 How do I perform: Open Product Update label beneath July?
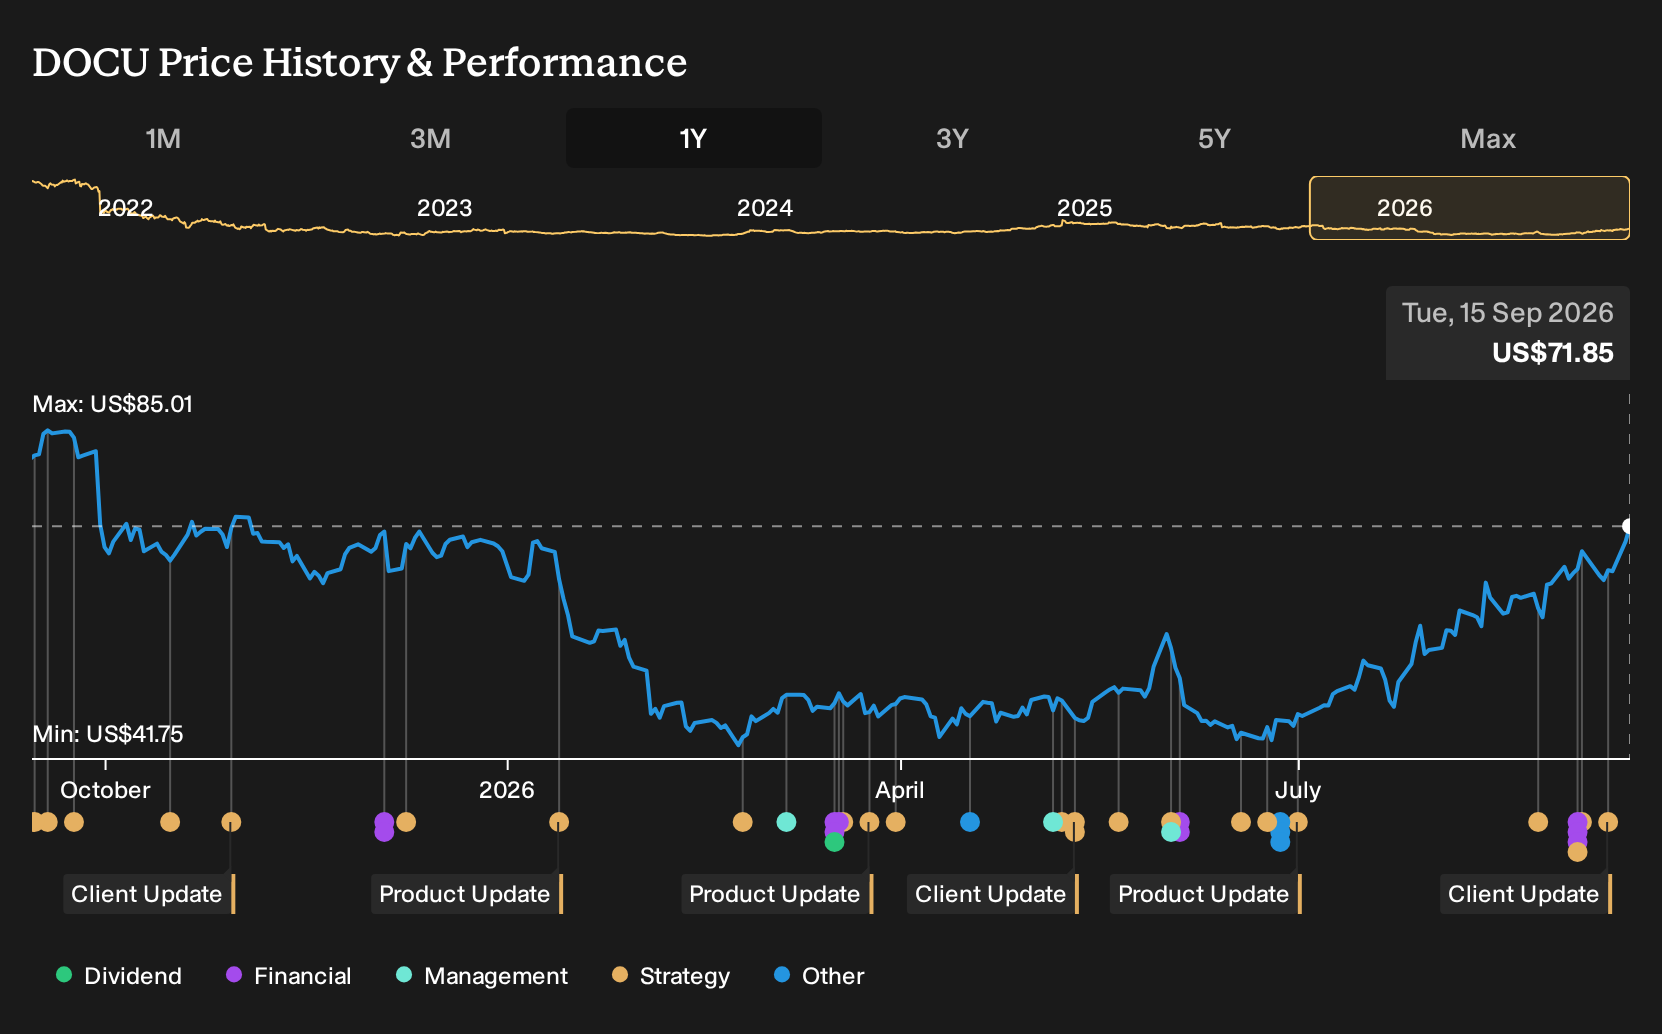[1206, 894]
